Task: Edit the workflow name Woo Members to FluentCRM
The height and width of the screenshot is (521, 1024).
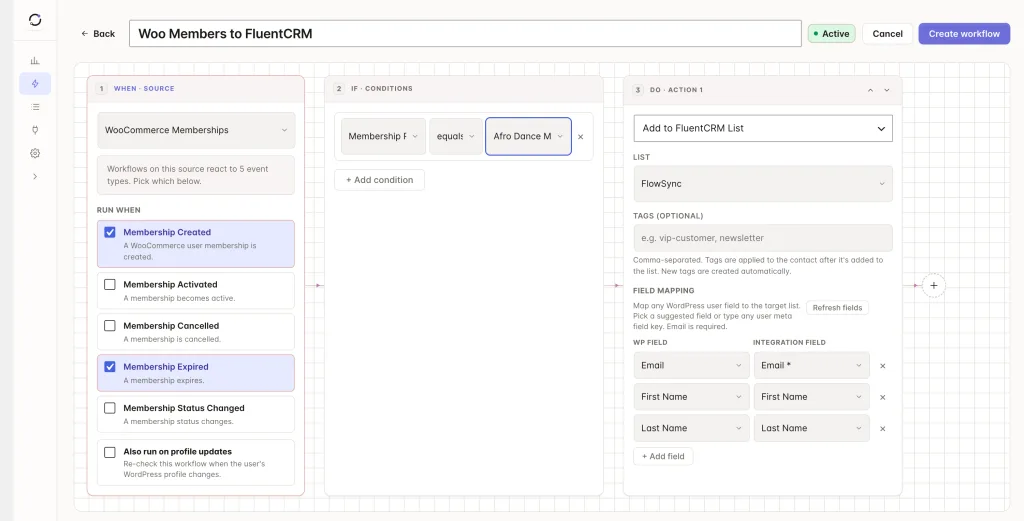Action: pyautogui.click(x=465, y=34)
